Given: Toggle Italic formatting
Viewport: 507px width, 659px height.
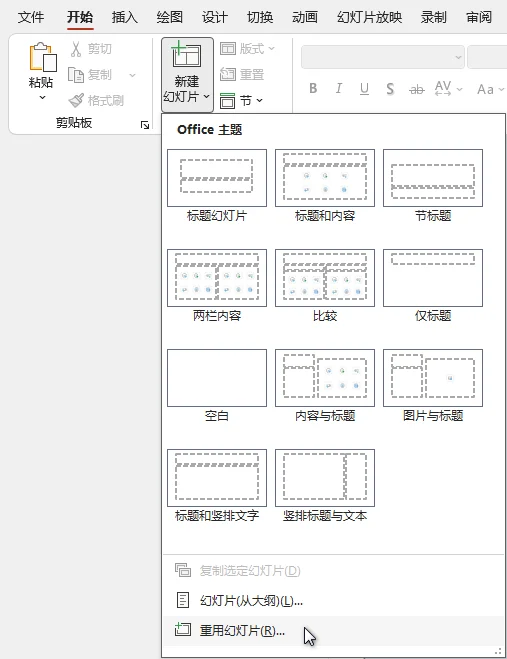Looking at the screenshot, I should click(x=338, y=89).
